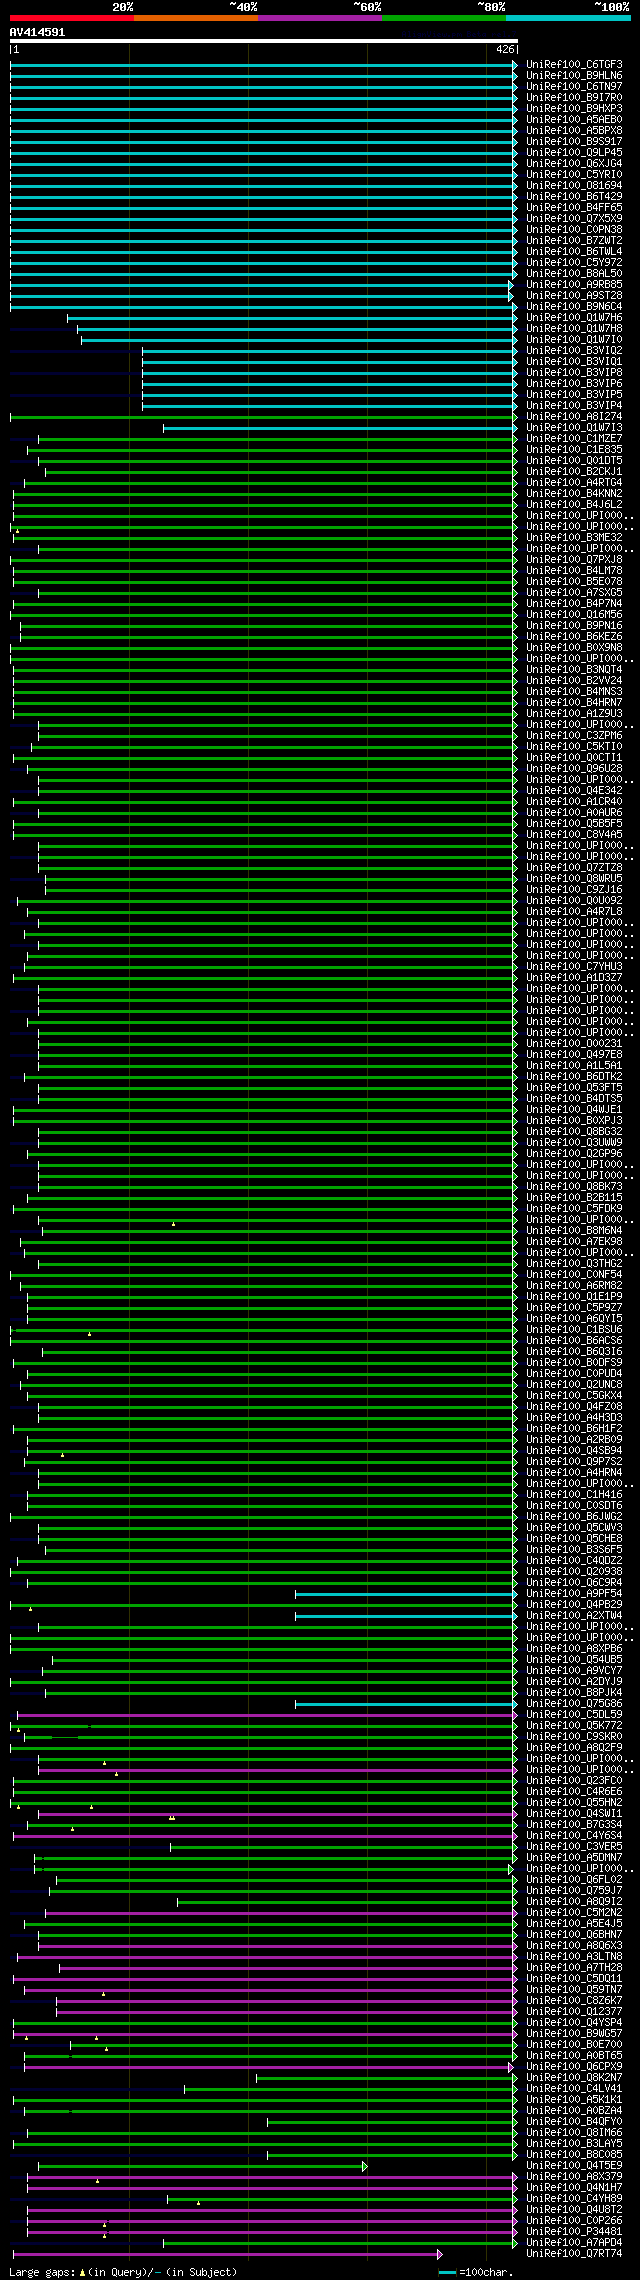Select hit label UniRef100_A7APD4
Image resolution: width=640 pixels, height=2280 pixels.
574,2243
